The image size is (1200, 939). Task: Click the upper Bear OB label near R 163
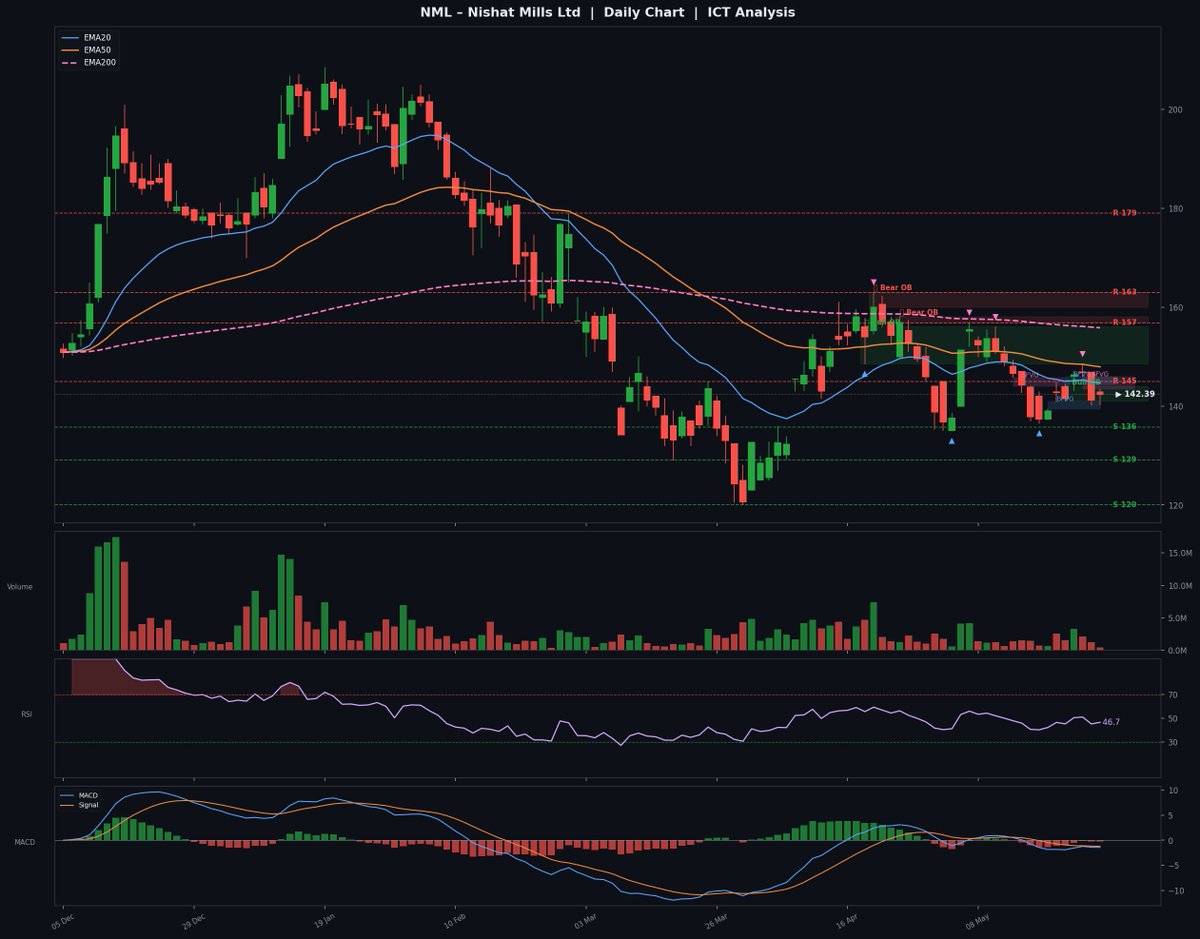click(896, 287)
